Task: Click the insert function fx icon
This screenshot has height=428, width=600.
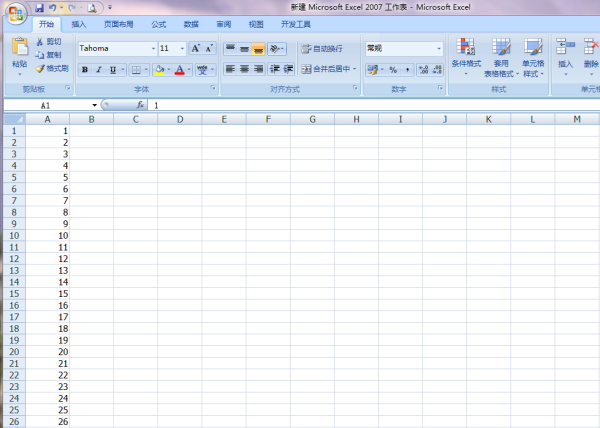Action: pyautogui.click(x=140, y=105)
